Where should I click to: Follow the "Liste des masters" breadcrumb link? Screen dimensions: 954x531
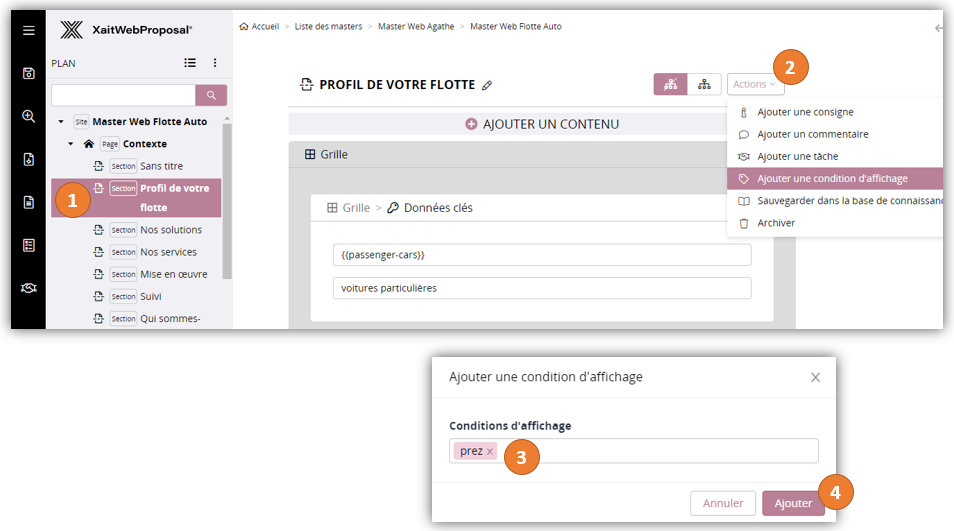click(x=328, y=27)
